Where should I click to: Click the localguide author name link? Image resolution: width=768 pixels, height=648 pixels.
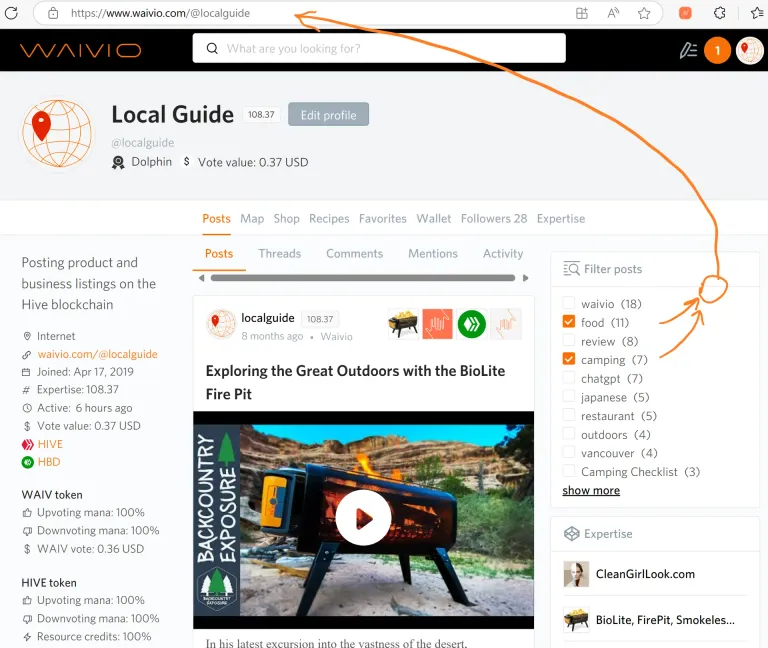click(267, 318)
